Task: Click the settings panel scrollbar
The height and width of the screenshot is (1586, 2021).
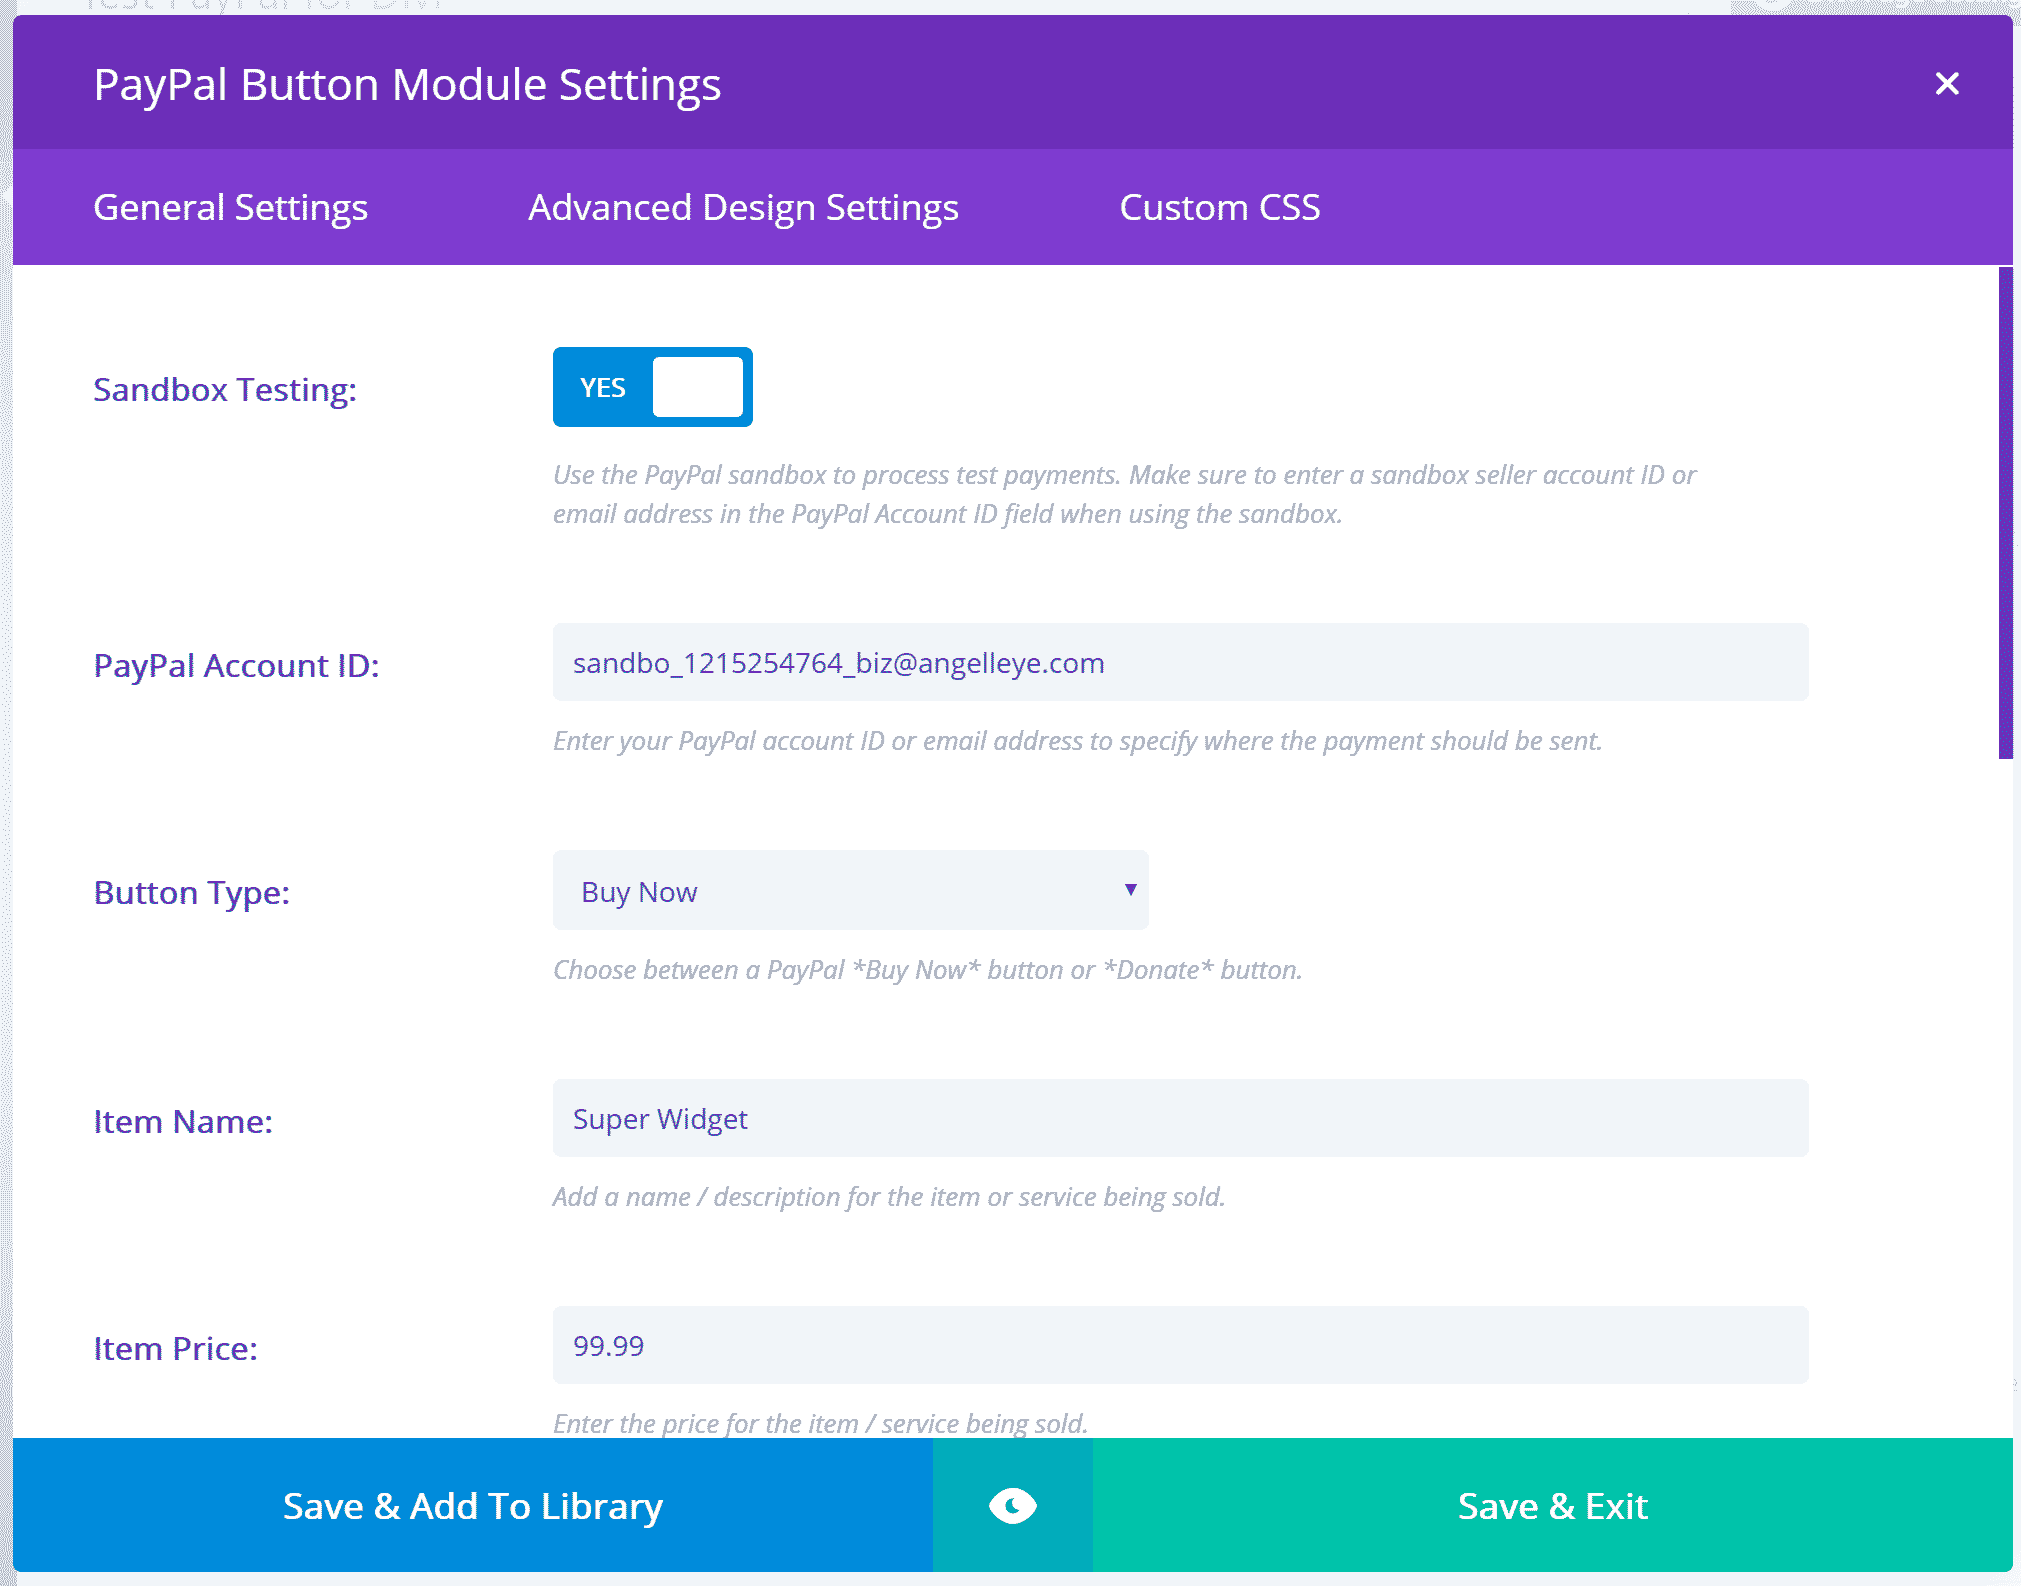Action: (2005, 513)
